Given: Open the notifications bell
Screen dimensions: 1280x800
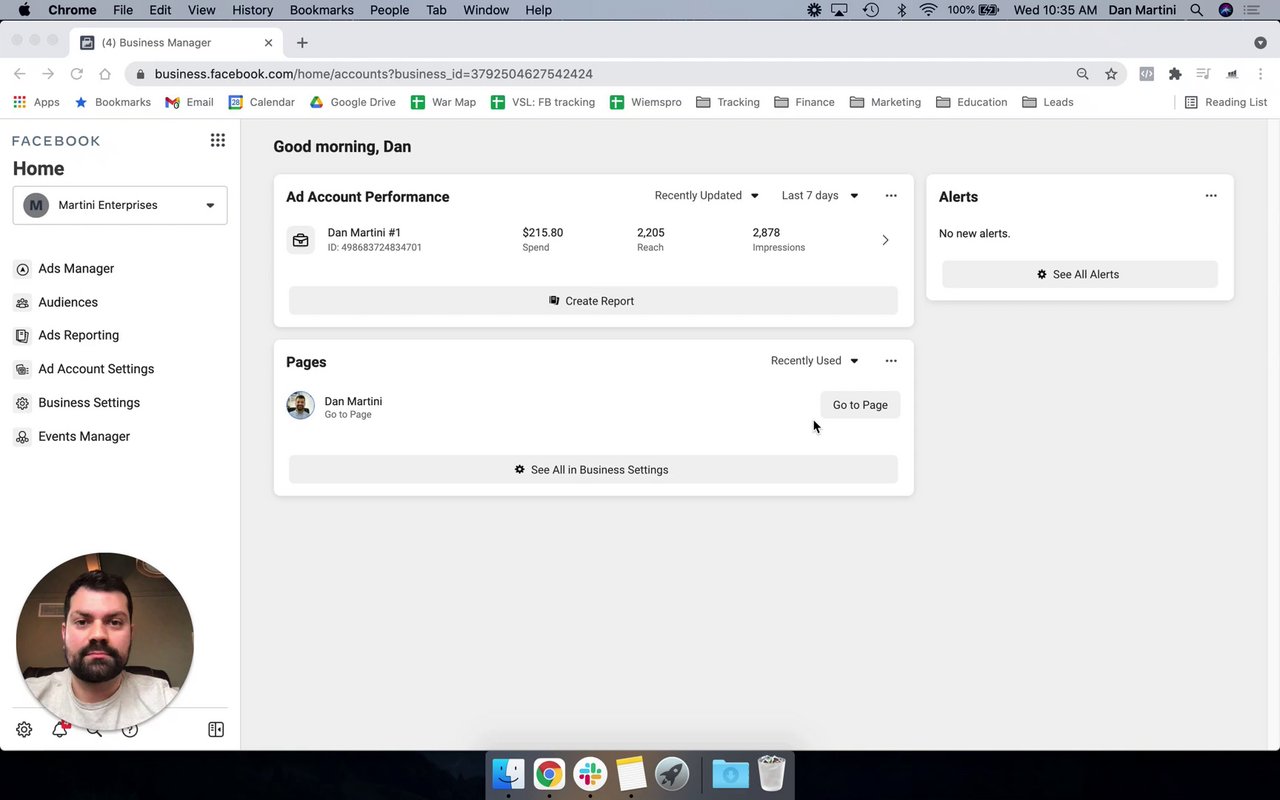Looking at the screenshot, I should [60, 730].
